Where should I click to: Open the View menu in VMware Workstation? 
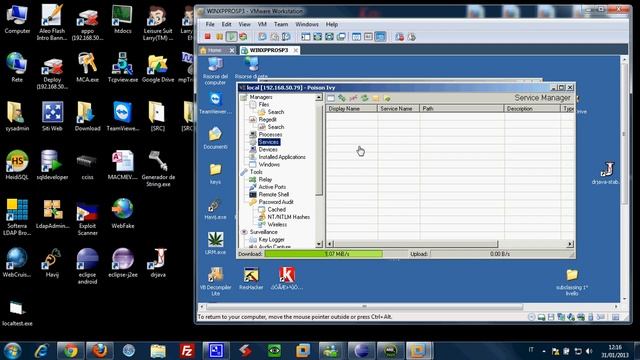pos(244,24)
